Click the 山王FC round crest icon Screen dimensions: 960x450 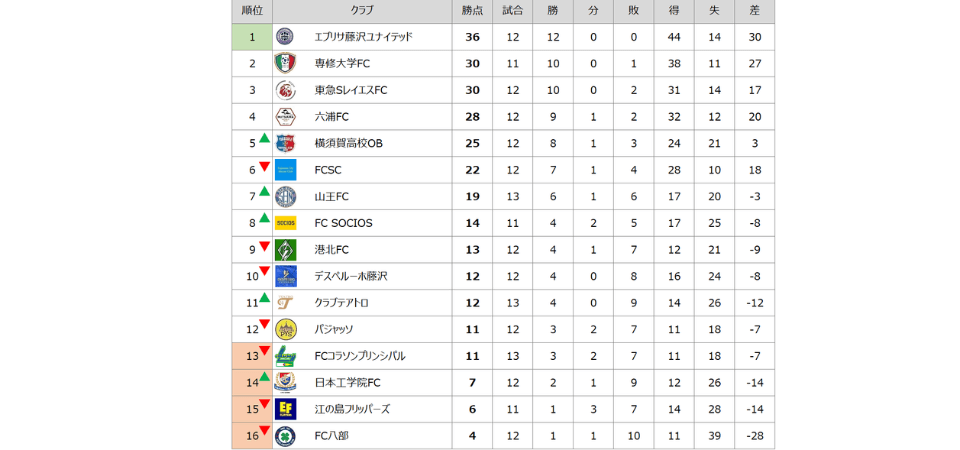pyautogui.click(x=285, y=196)
